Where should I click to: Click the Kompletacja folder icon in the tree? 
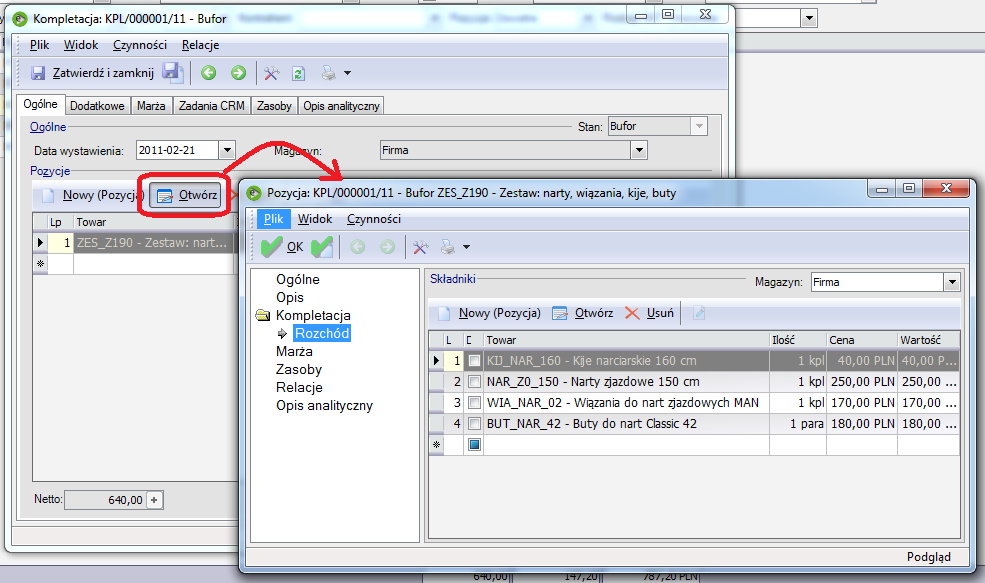click(x=263, y=315)
